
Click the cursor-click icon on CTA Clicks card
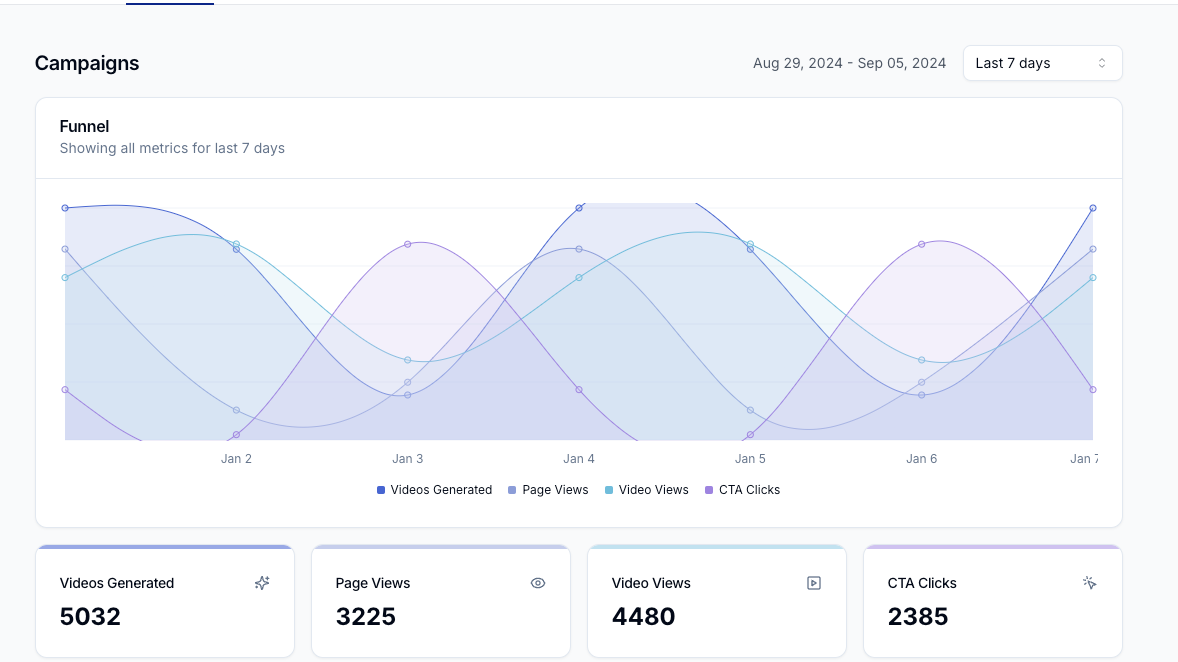(x=1090, y=583)
